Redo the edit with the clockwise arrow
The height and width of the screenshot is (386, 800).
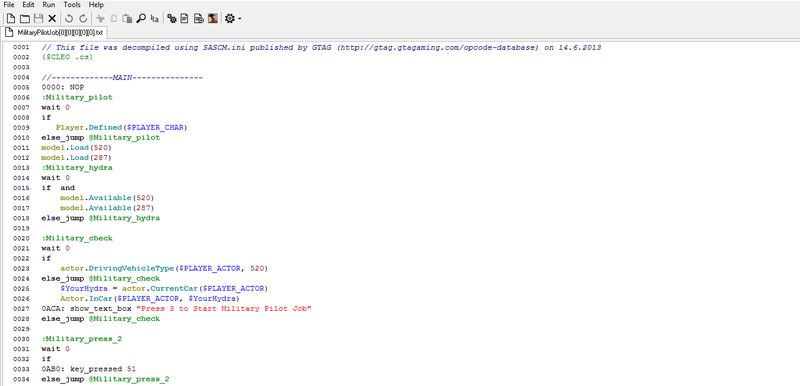(83, 18)
